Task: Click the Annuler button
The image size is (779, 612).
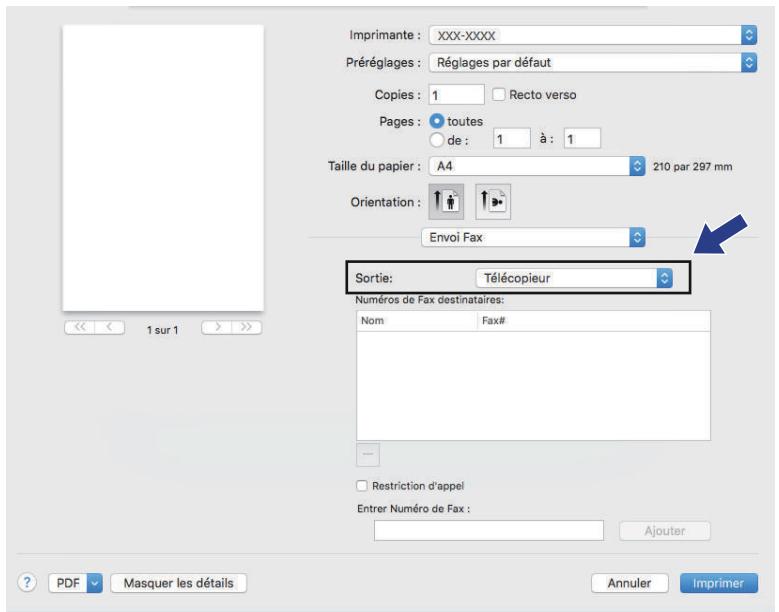Action: [629, 583]
